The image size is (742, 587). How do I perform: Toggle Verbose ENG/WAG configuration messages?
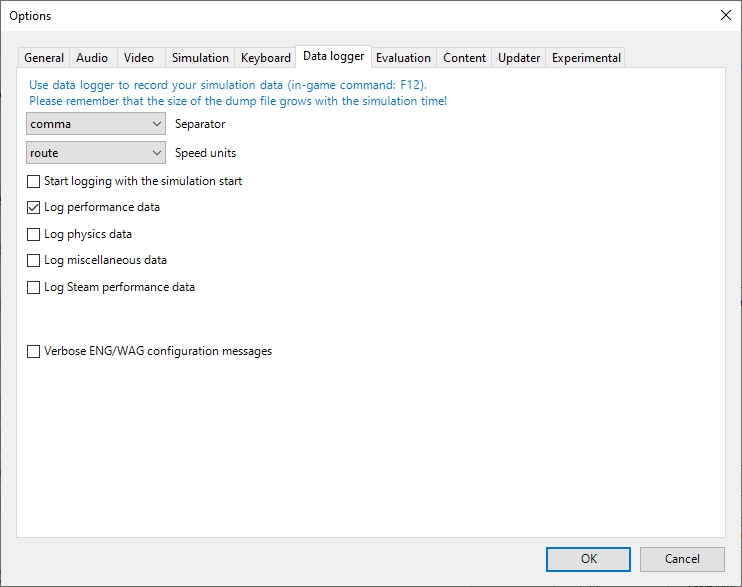34,351
